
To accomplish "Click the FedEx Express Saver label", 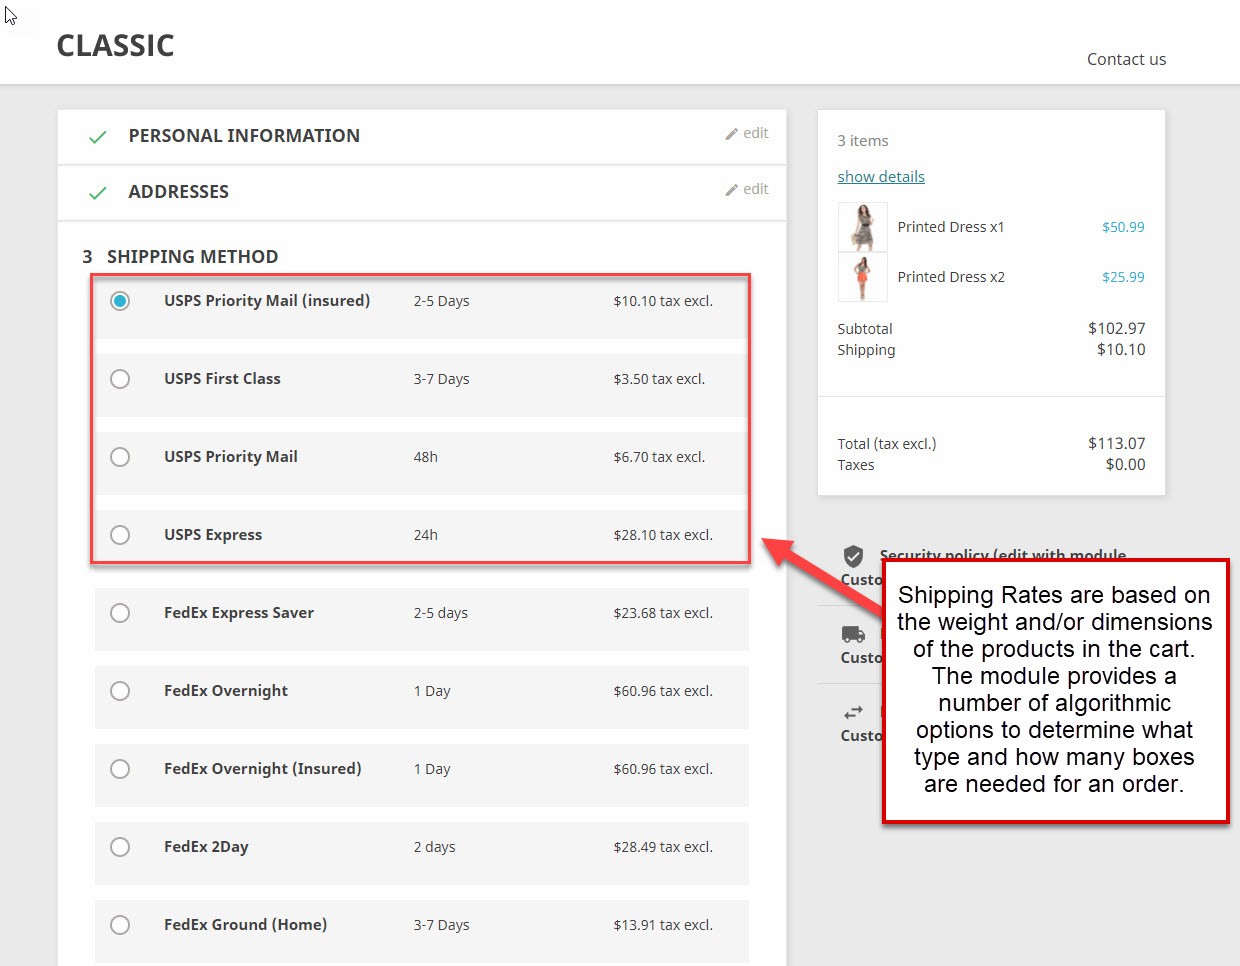I will pos(239,613).
